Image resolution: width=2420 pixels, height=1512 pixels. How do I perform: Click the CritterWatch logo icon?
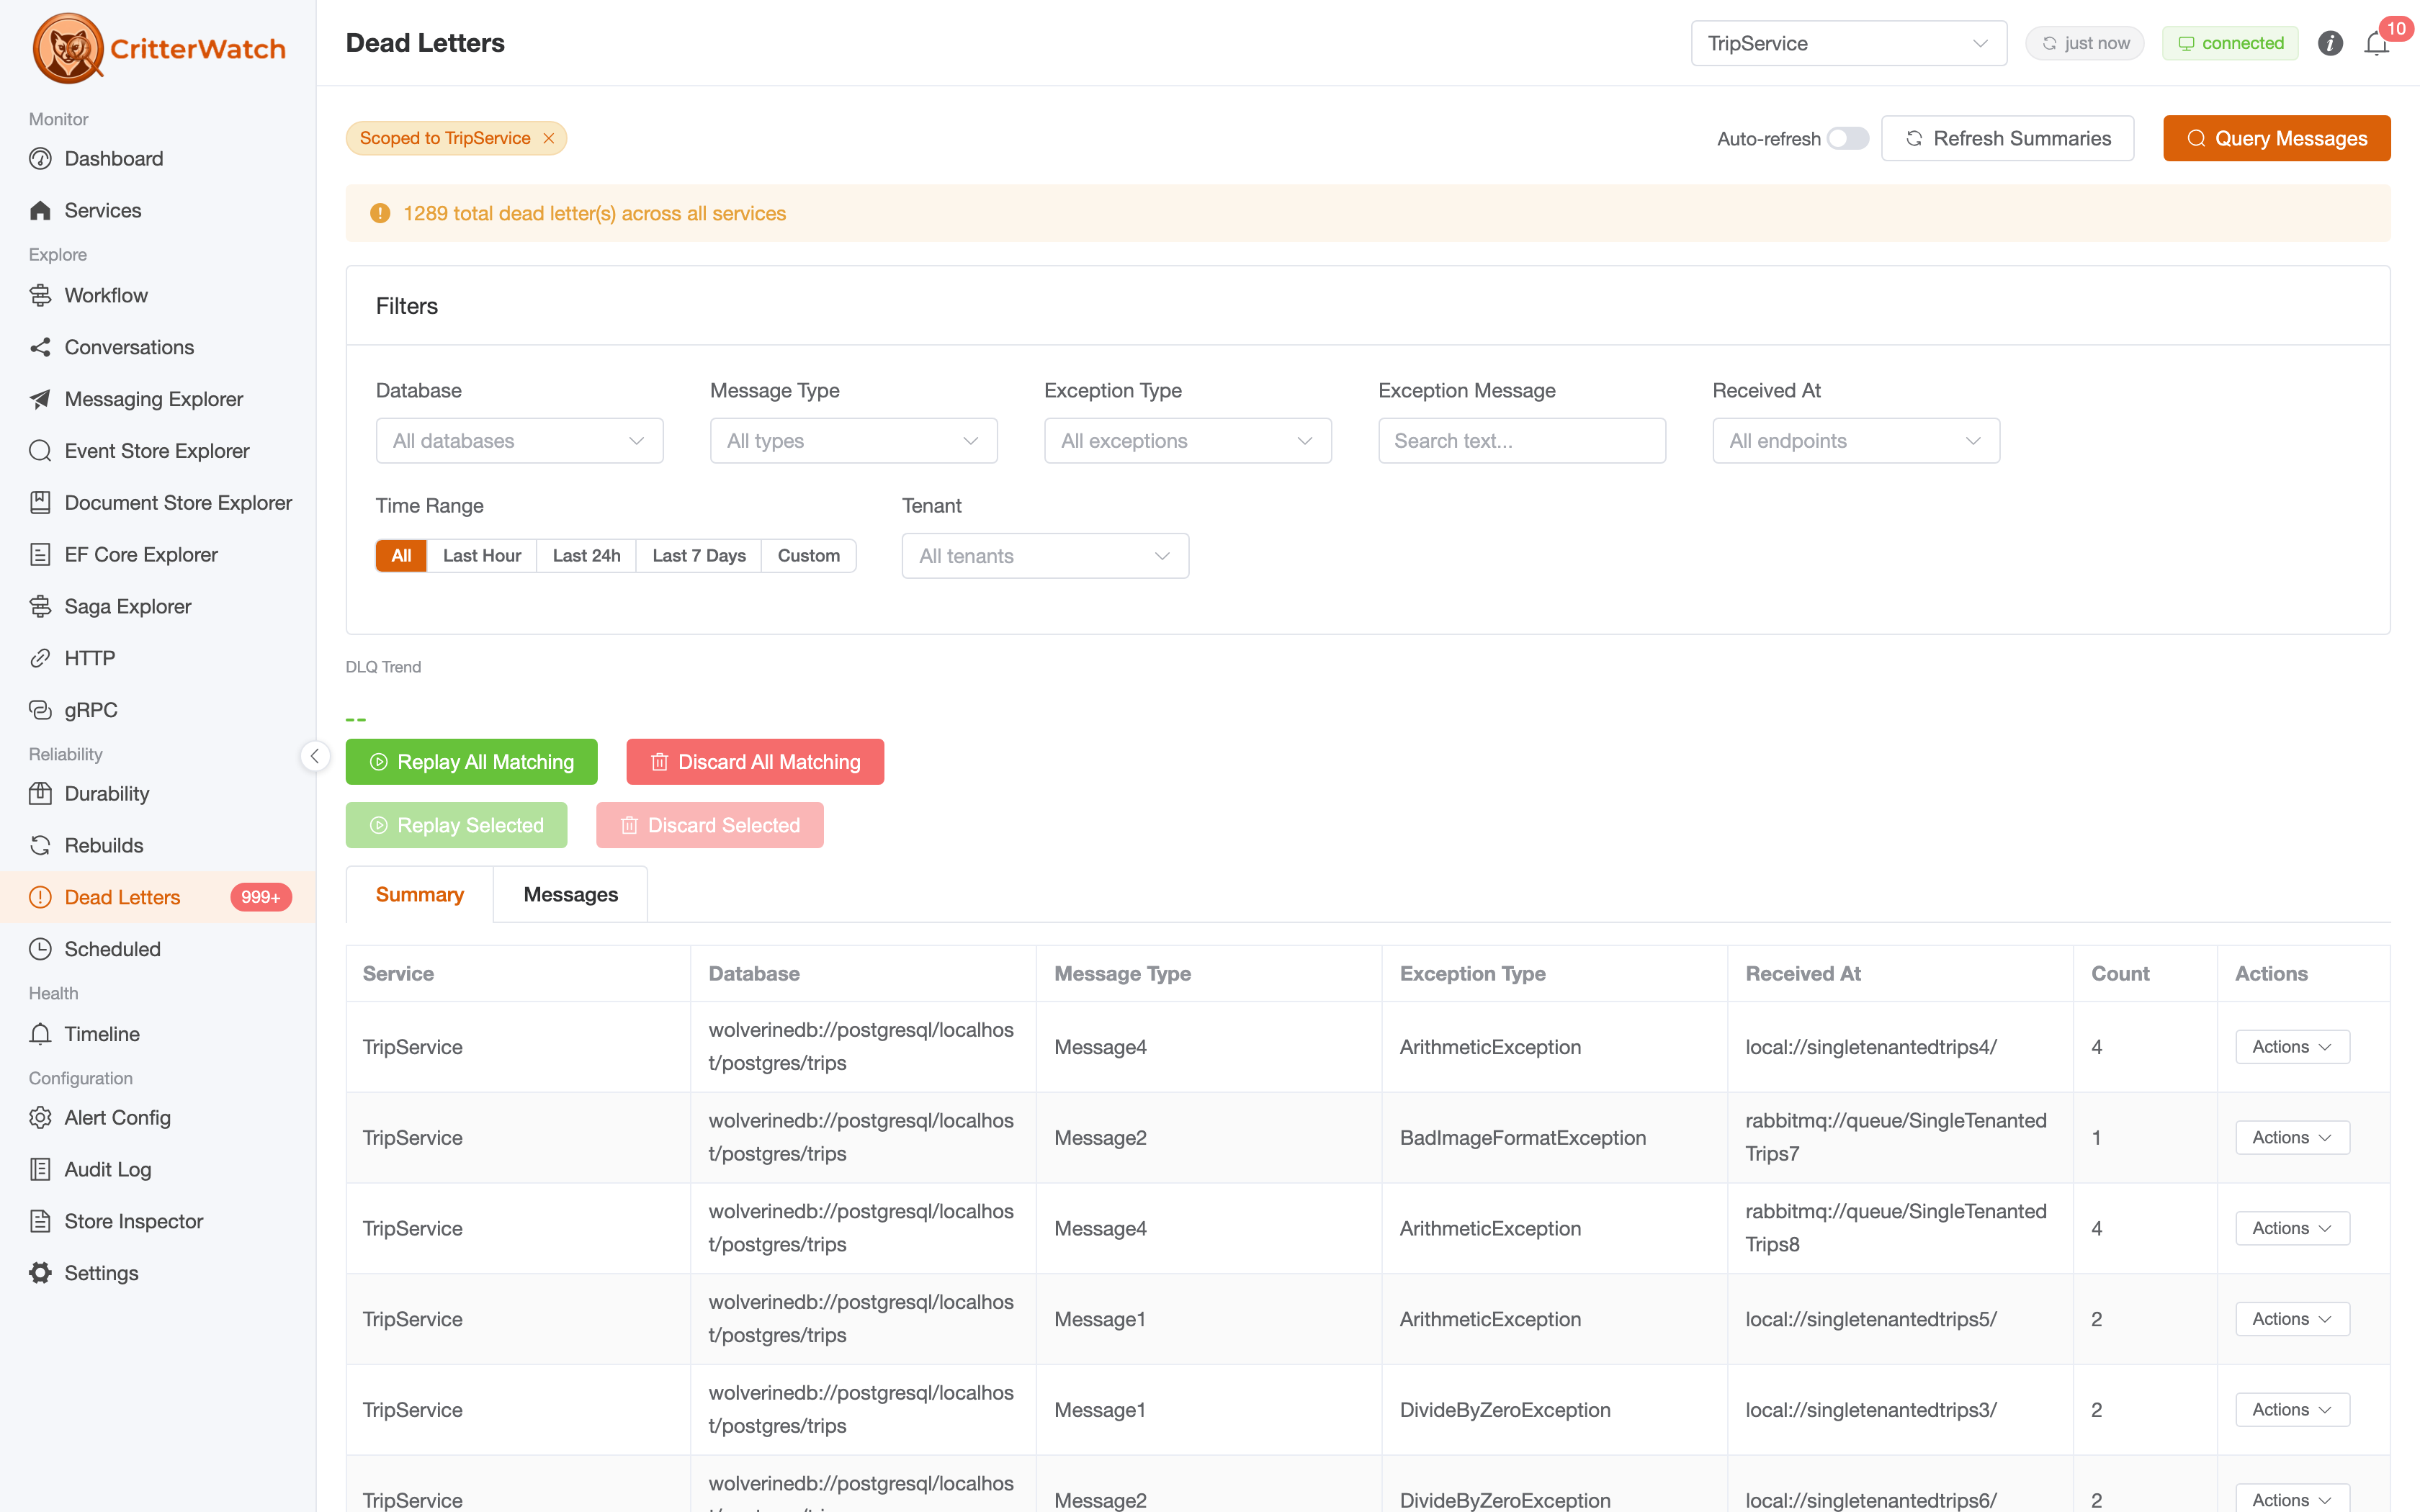pos(67,47)
